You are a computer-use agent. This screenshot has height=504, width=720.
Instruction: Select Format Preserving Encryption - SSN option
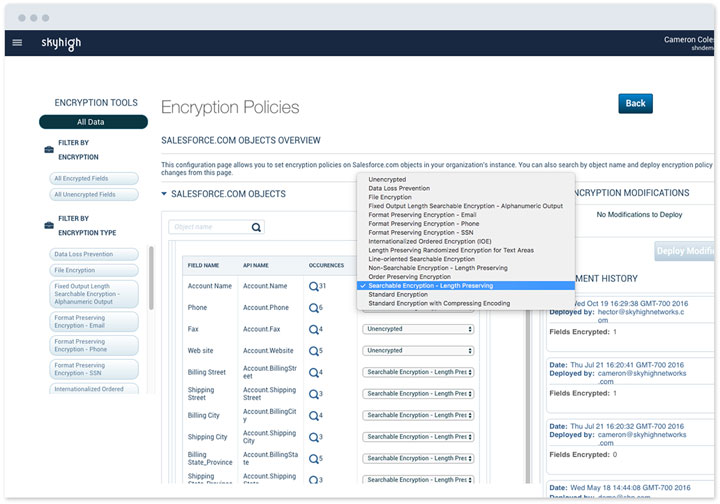466,233
